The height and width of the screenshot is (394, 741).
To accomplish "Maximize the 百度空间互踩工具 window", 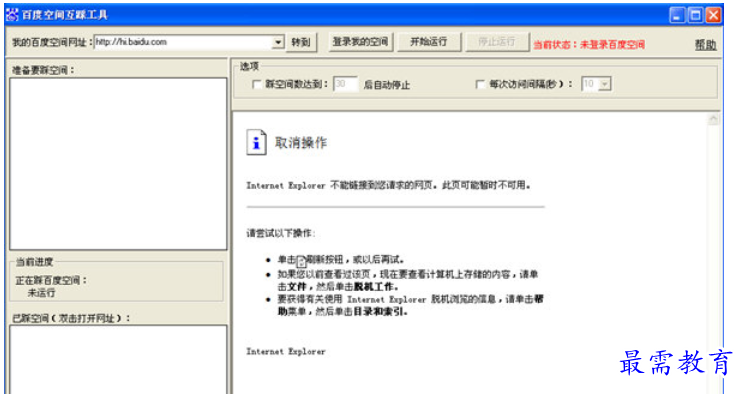I will click(695, 16).
